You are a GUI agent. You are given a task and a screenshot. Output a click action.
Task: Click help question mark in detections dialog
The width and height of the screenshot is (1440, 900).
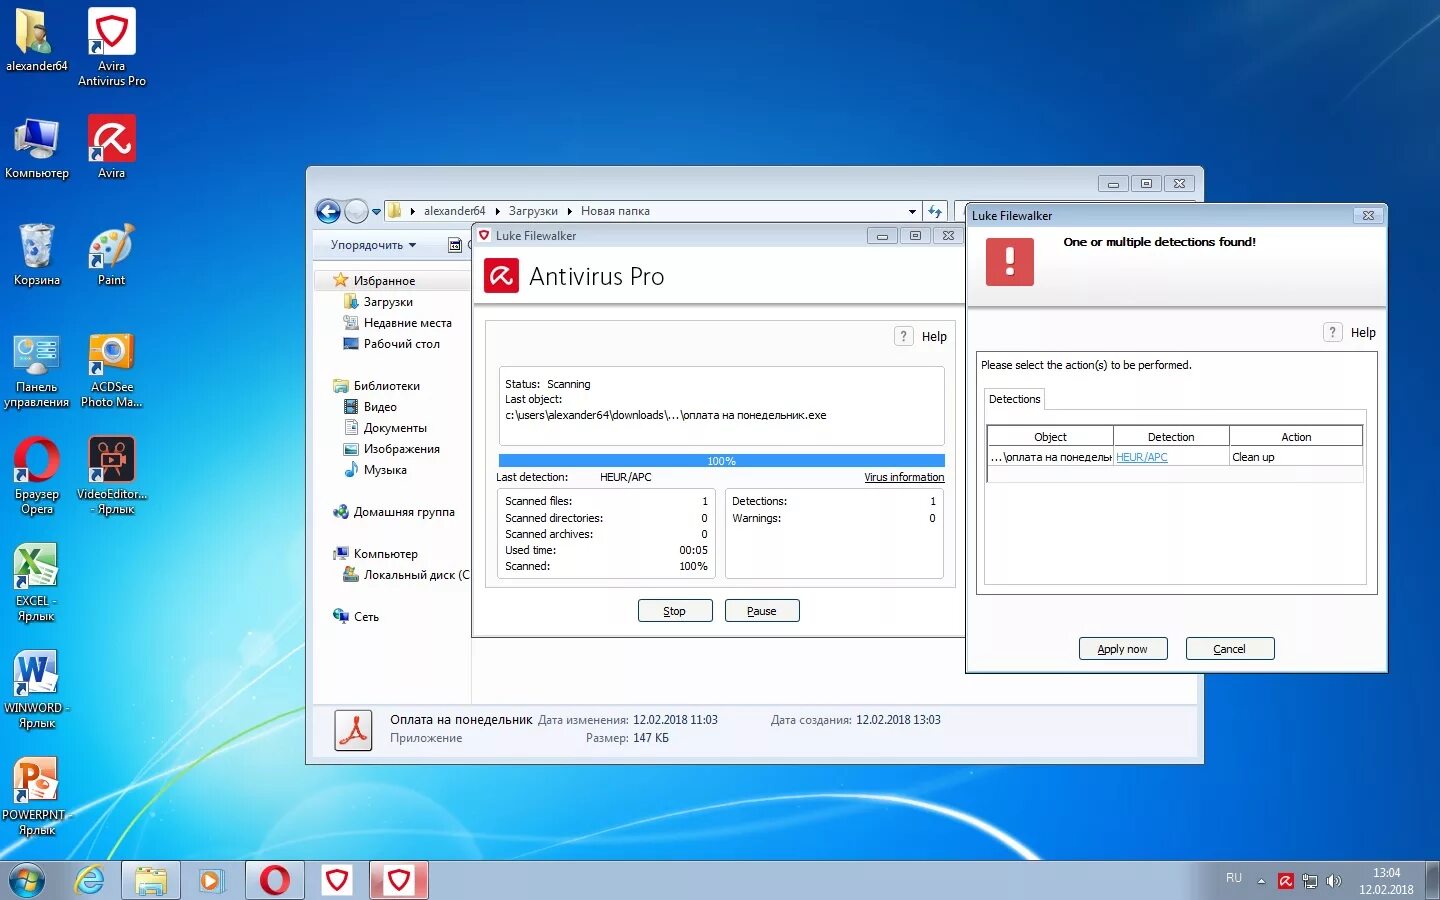click(x=1332, y=332)
